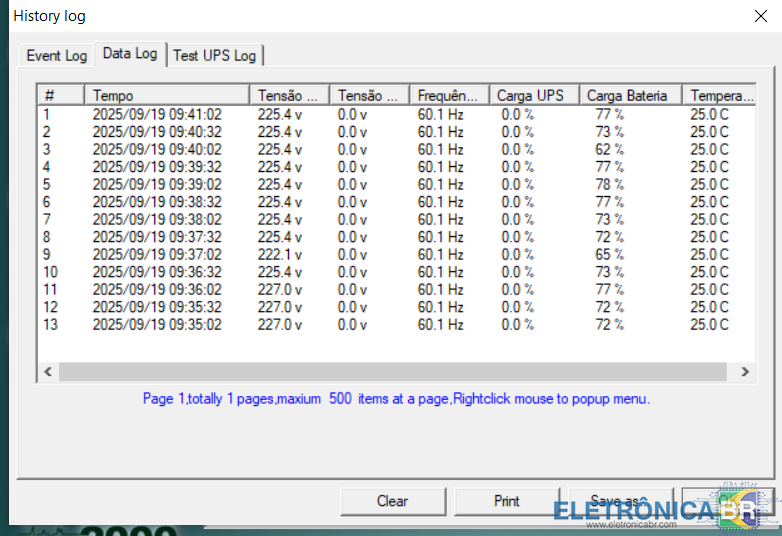Switch to the Event Log tab
782x536 pixels.
tap(56, 55)
